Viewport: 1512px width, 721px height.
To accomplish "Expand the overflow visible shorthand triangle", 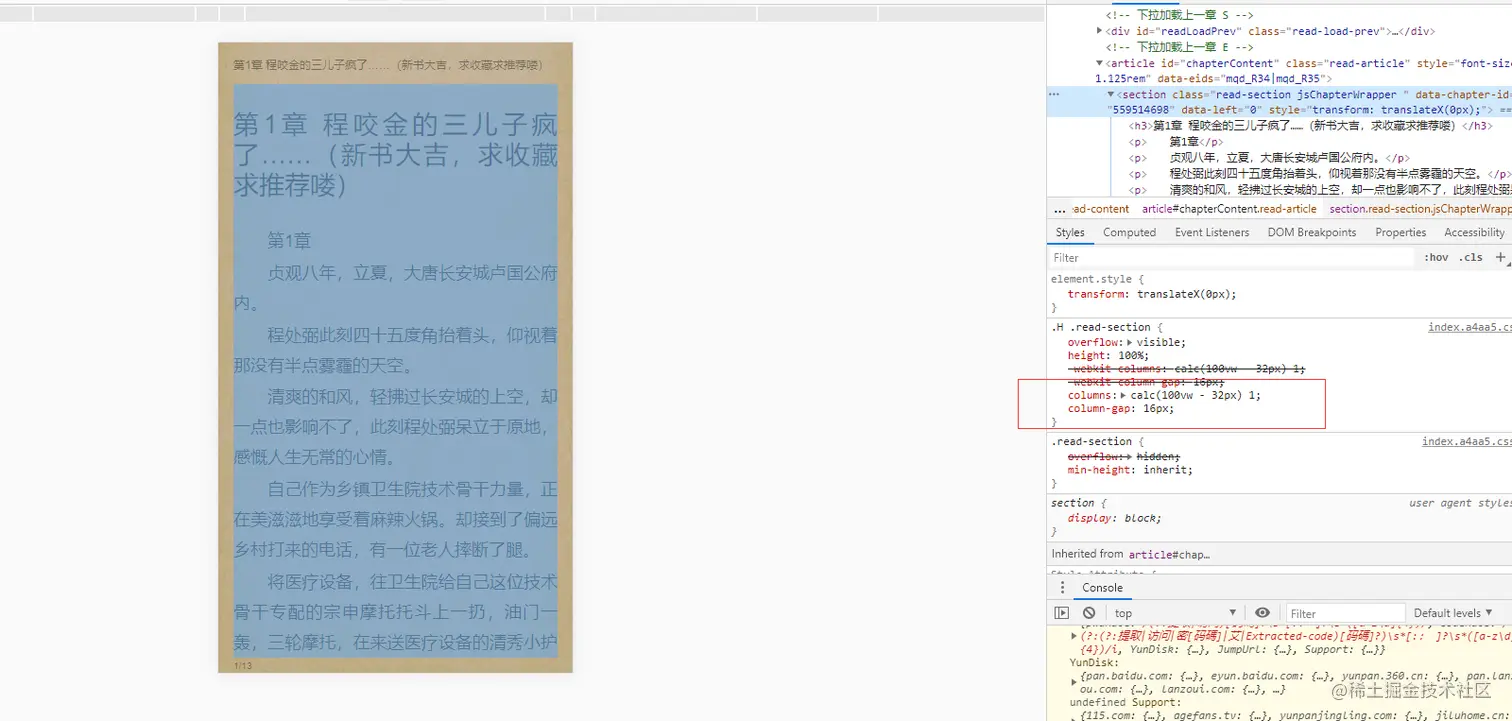I will (1130, 342).
